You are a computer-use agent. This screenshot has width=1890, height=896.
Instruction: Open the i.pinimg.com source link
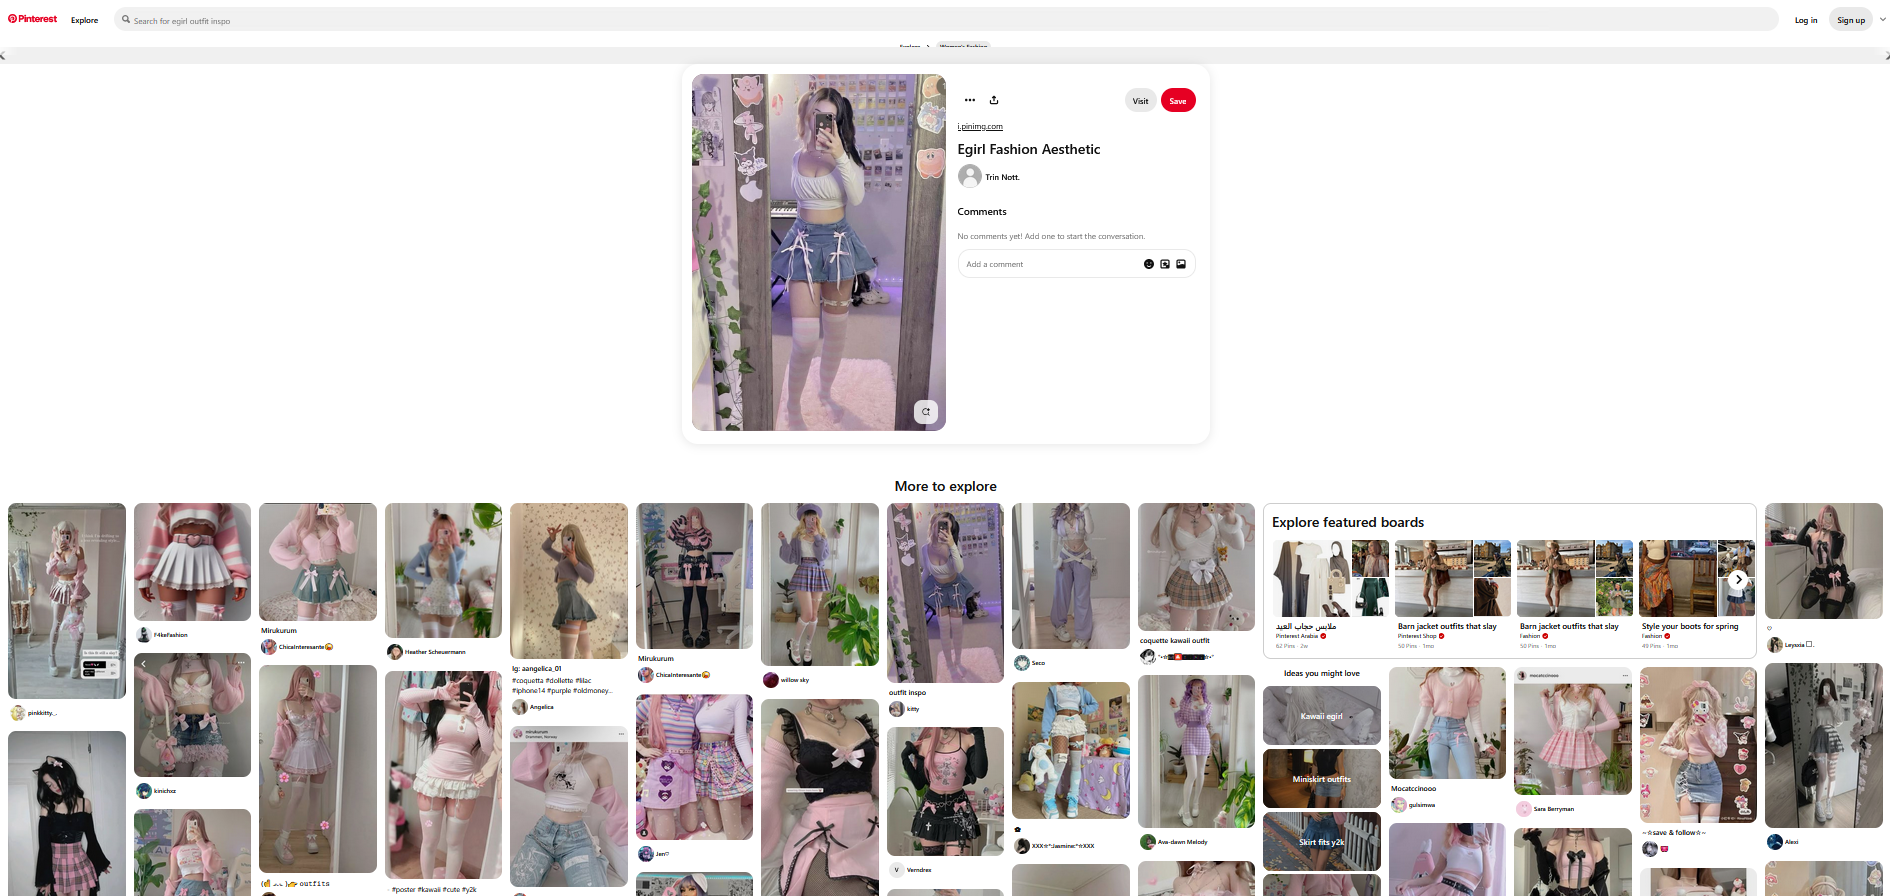[x=980, y=127]
